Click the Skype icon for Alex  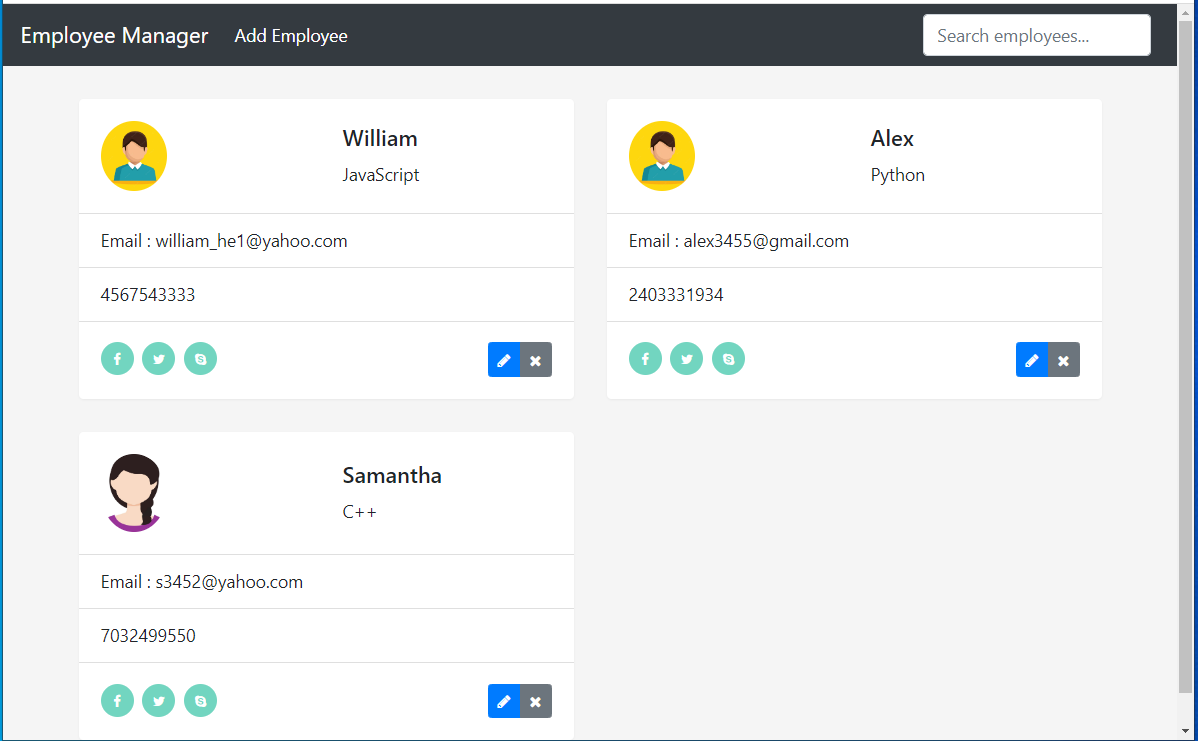pyautogui.click(x=728, y=358)
